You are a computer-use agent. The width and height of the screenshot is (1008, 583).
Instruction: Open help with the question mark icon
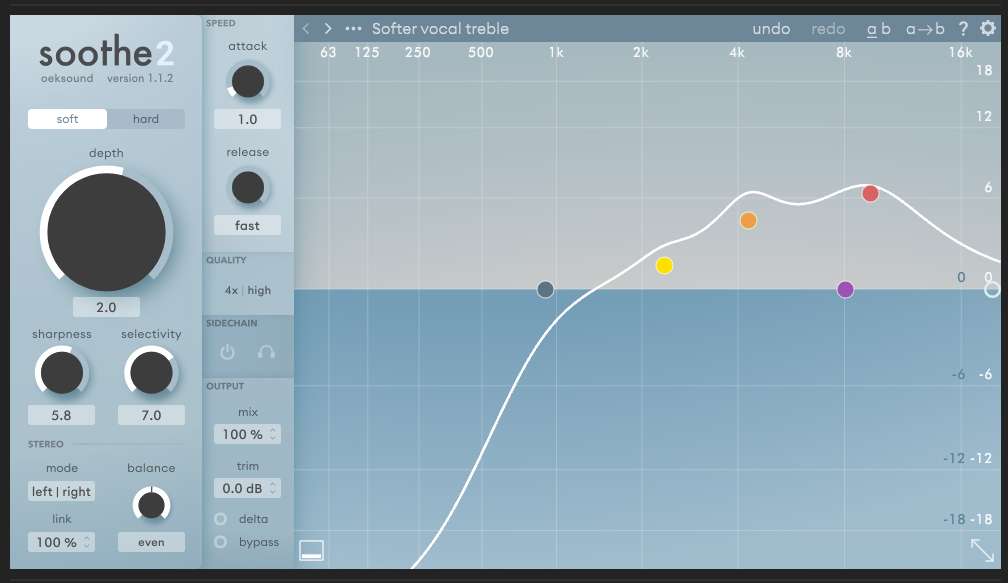(x=963, y=29)
